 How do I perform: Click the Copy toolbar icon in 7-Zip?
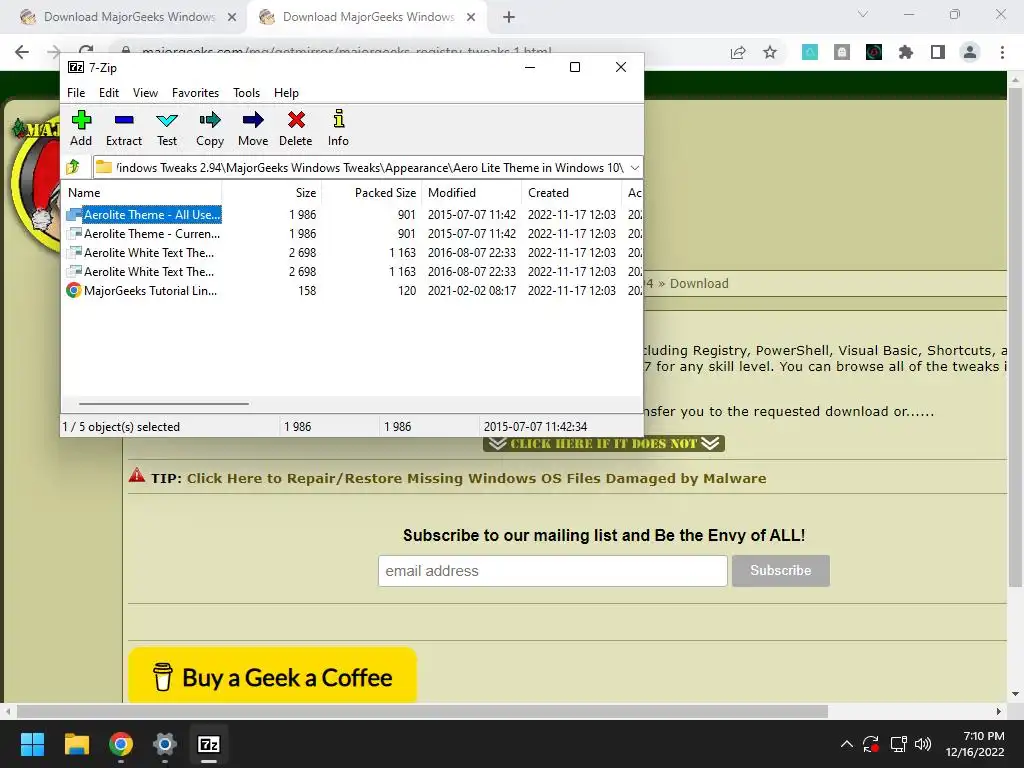click(x=210, y=128)
